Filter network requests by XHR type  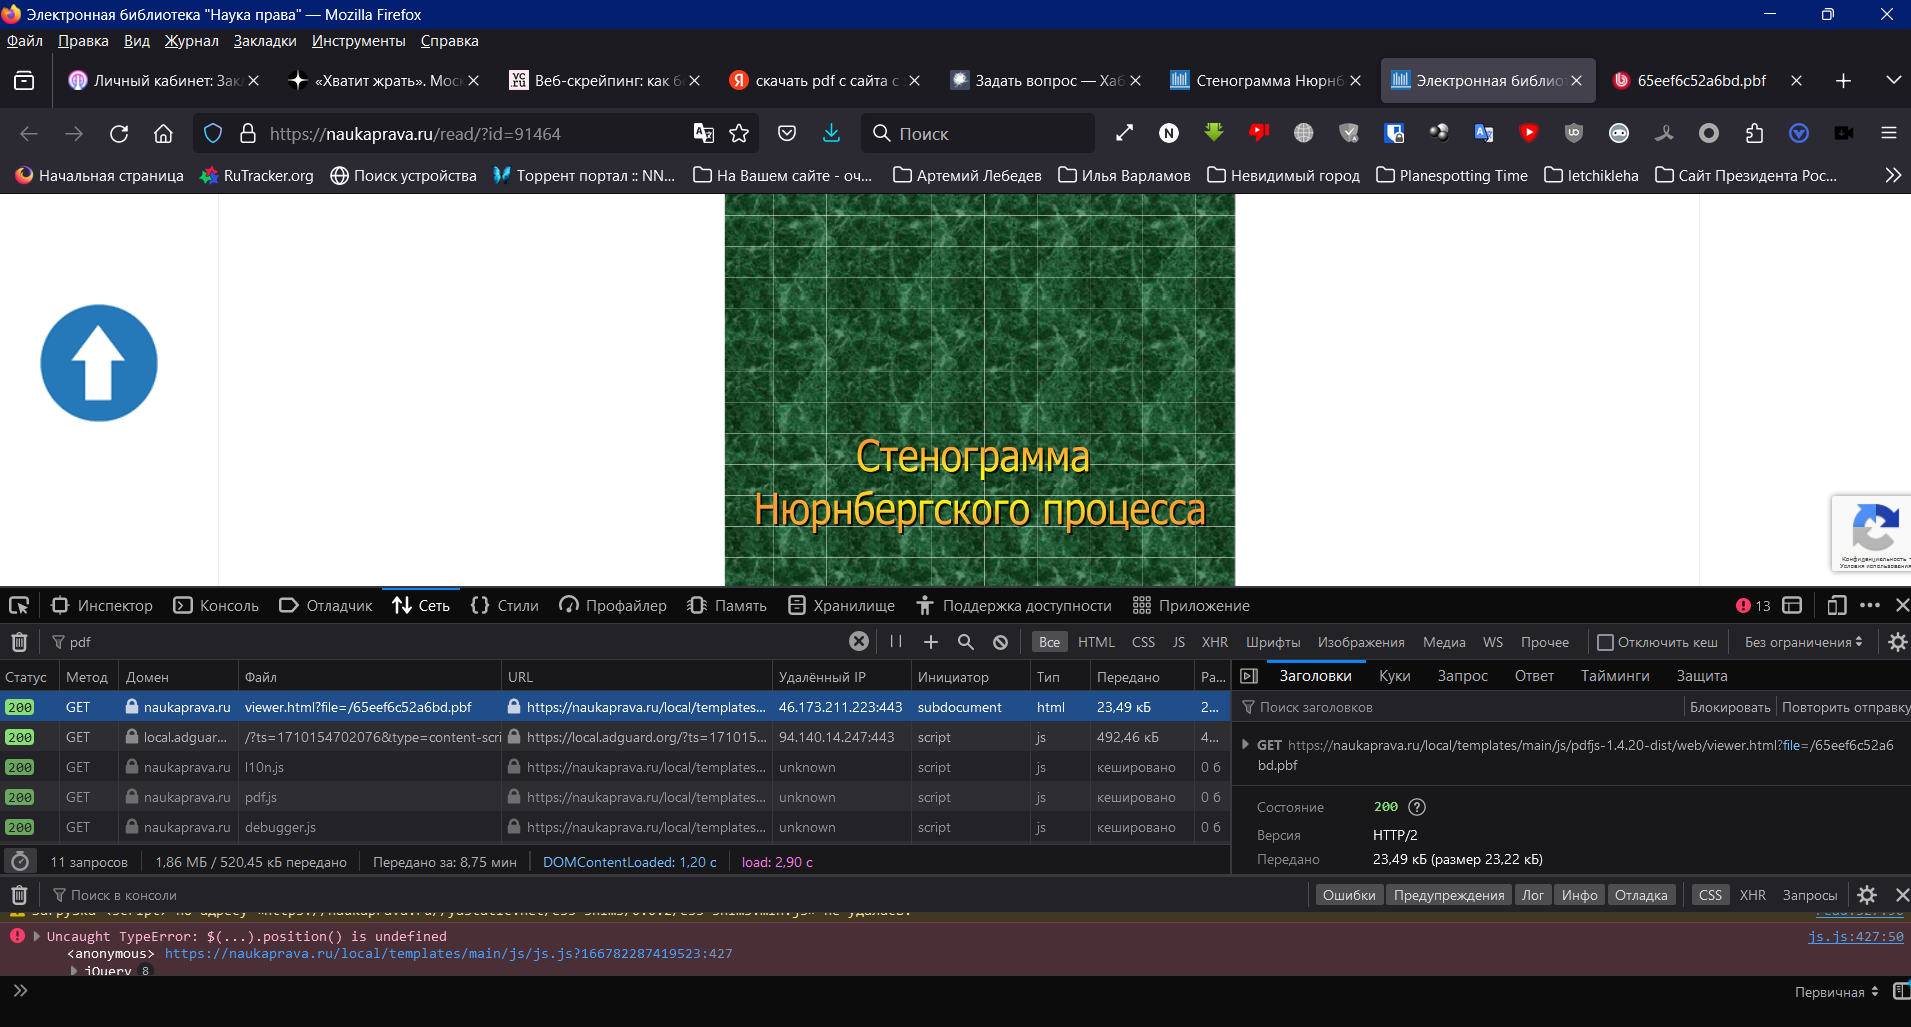(1214, 642)
